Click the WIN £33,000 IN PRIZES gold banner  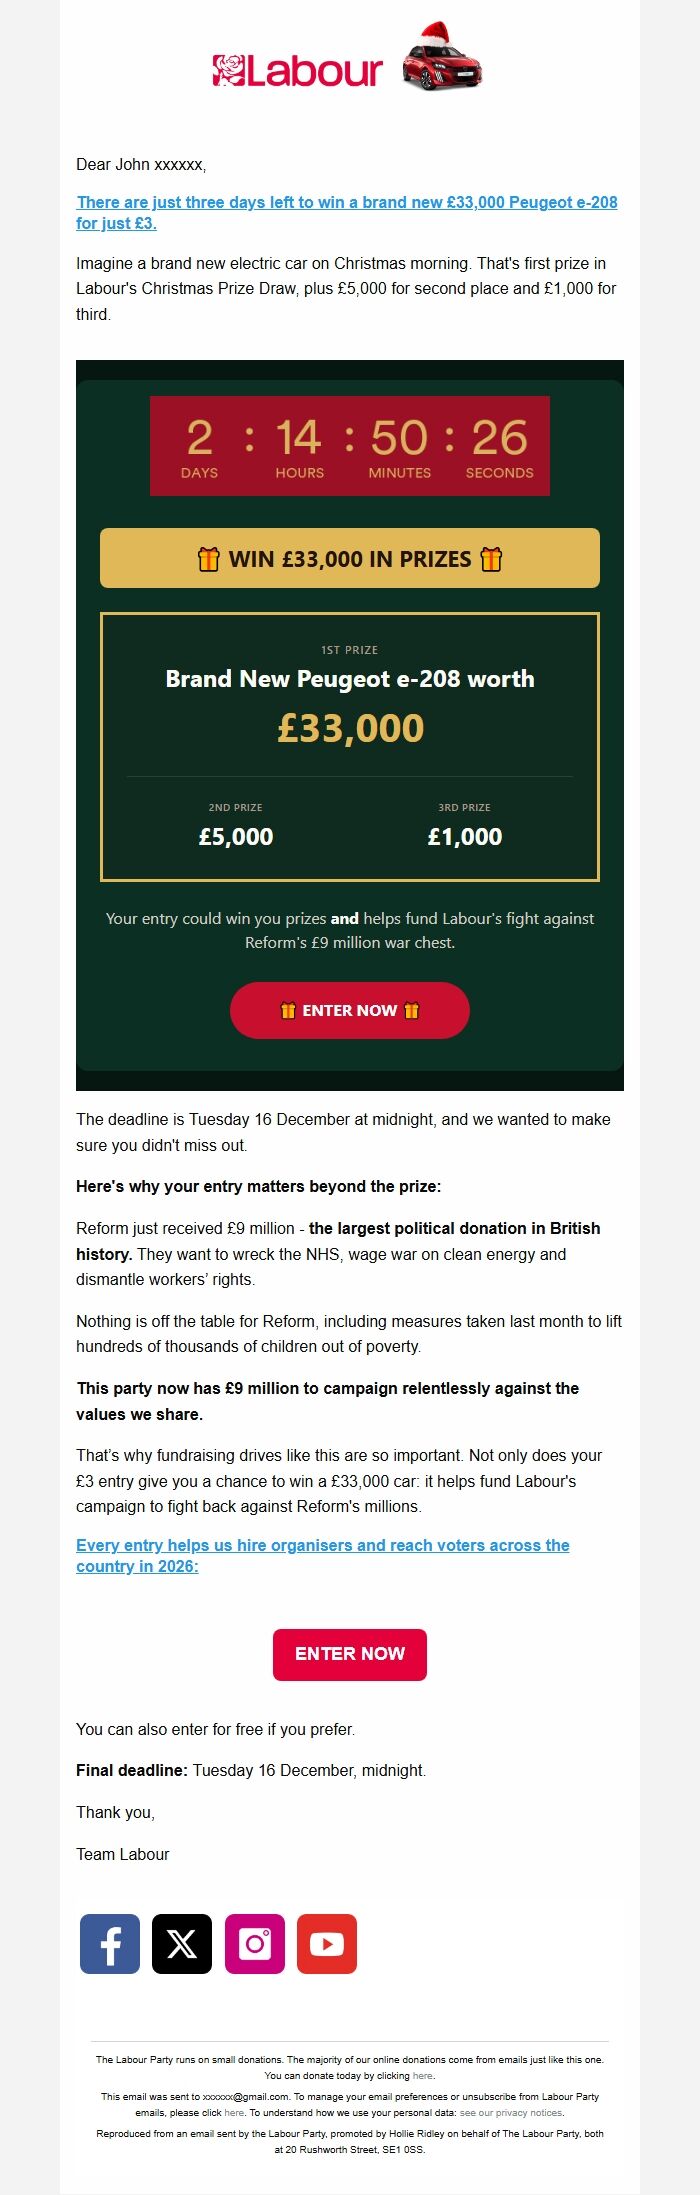point(350,558)
